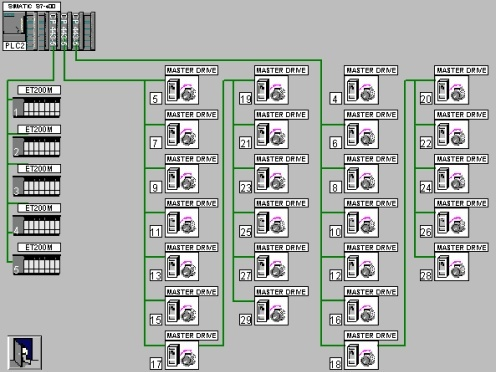Click address box number 17
The image size is (496, 372).
(x=156, y=363)
